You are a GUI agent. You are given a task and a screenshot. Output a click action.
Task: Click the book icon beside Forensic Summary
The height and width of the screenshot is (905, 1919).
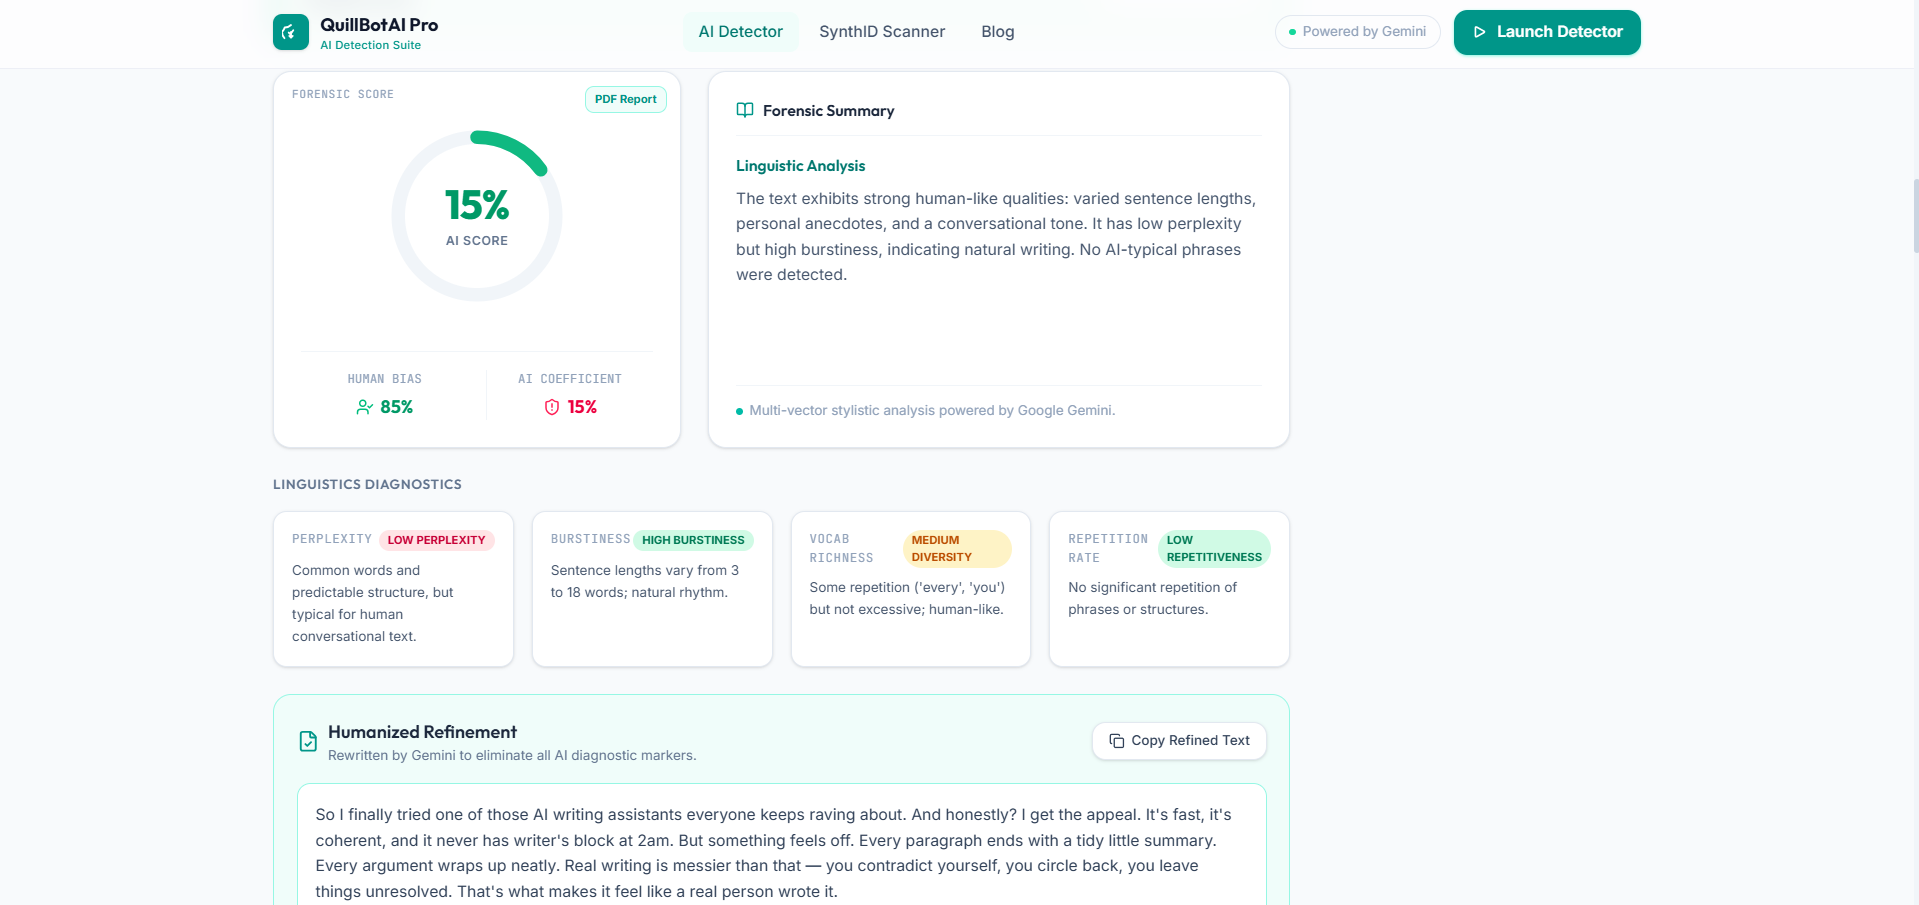click(745, 110)
